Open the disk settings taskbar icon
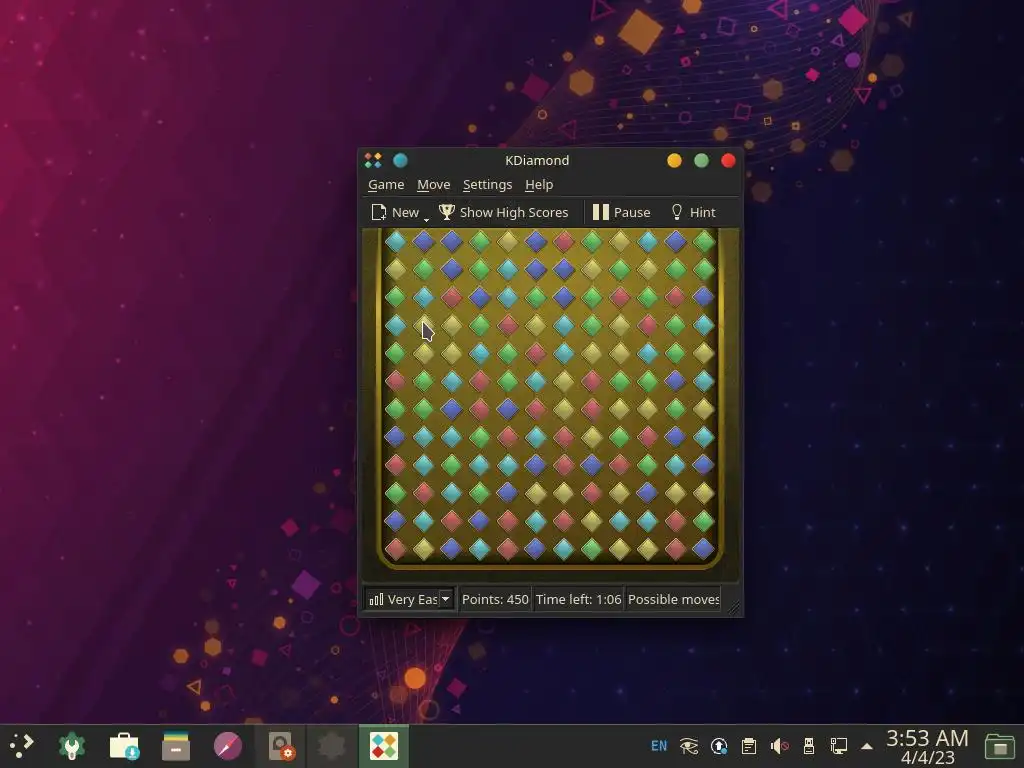Viewport: 1024px width, 768px height. pyautogui.click(x=281, y=745)
